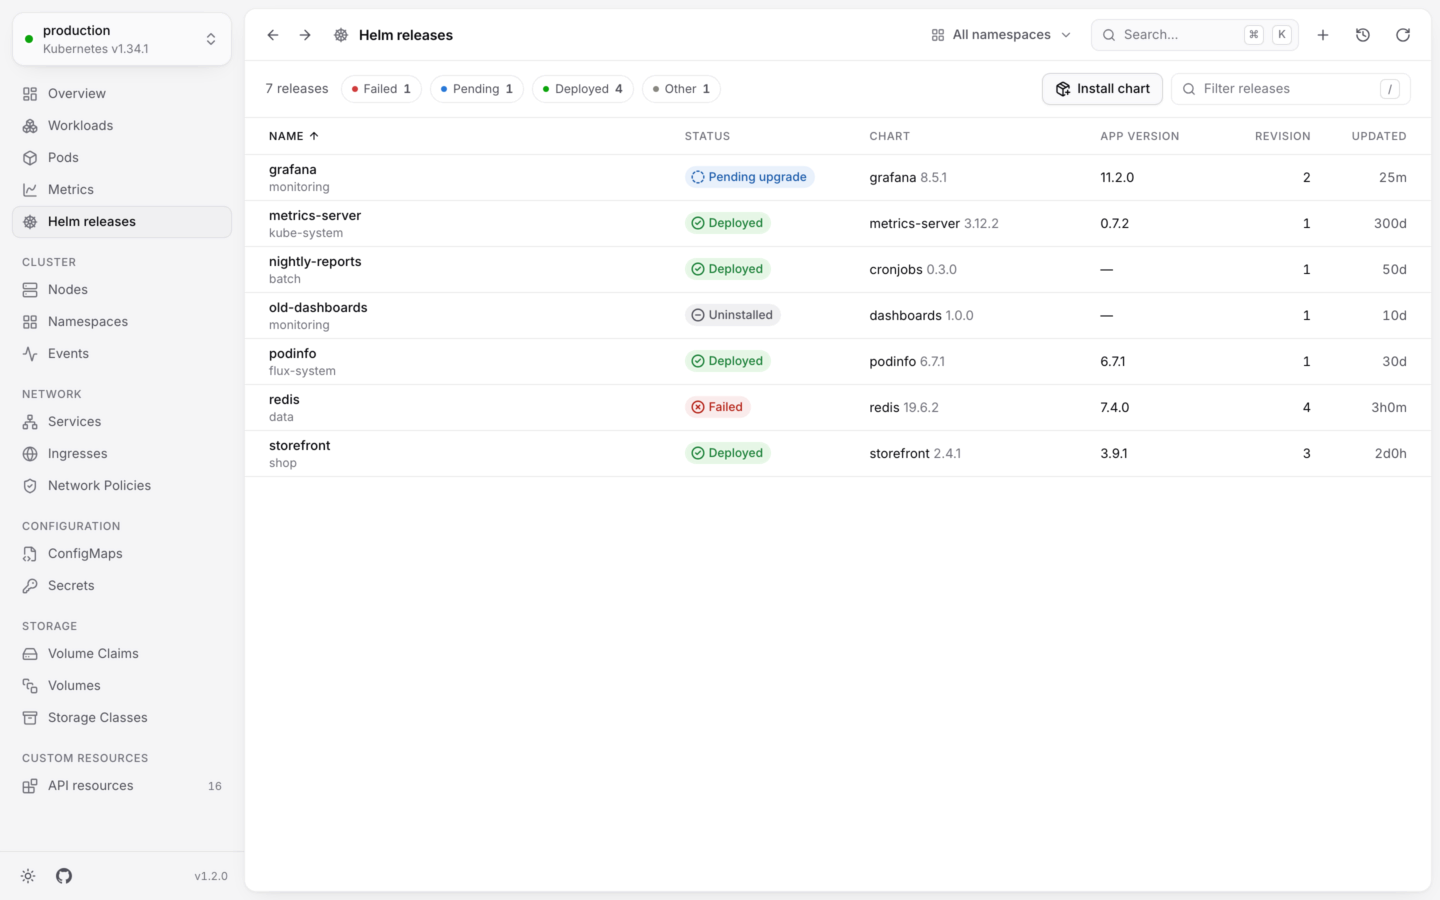
Task: Go to Workloads in the sidebar
Action: click(122, 126)
